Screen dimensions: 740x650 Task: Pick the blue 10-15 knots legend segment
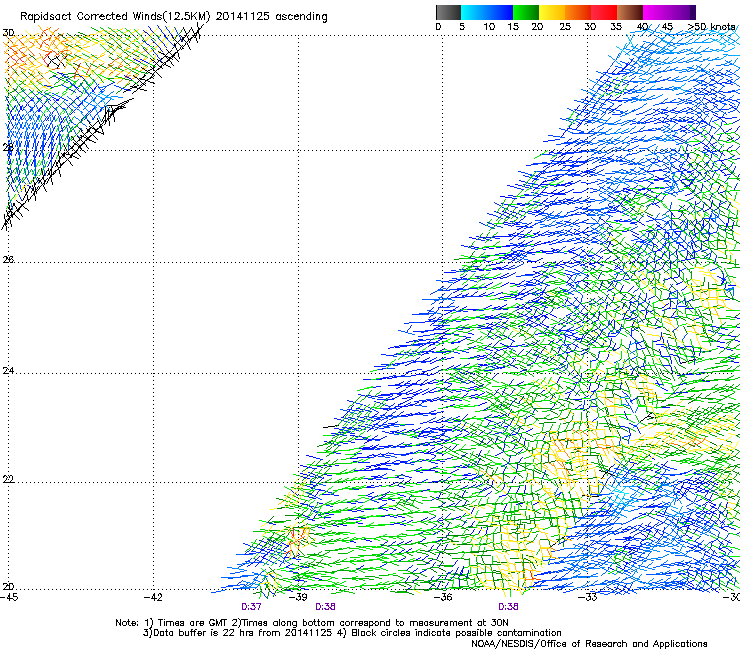pyautogui.click(x=500, y=12)
